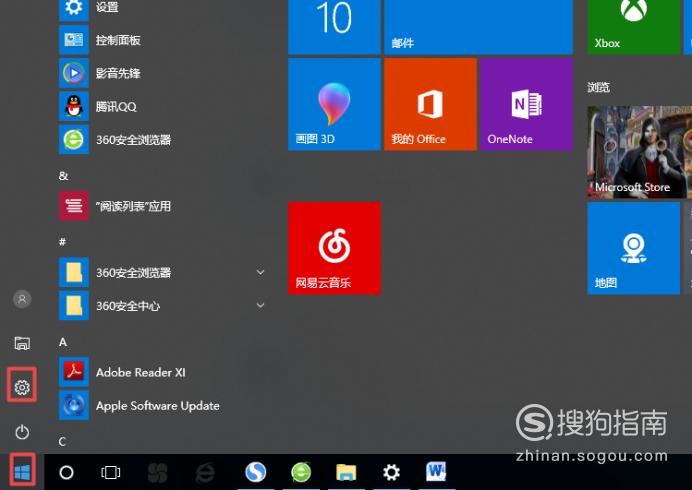692x490 pixels.
Task: Open "阅读列表"应用
Action: [163, 206]
